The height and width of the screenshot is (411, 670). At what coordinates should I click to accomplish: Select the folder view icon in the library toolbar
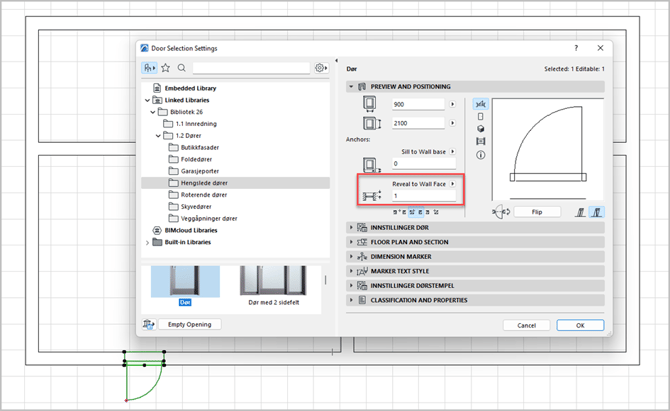coord(150,68)
